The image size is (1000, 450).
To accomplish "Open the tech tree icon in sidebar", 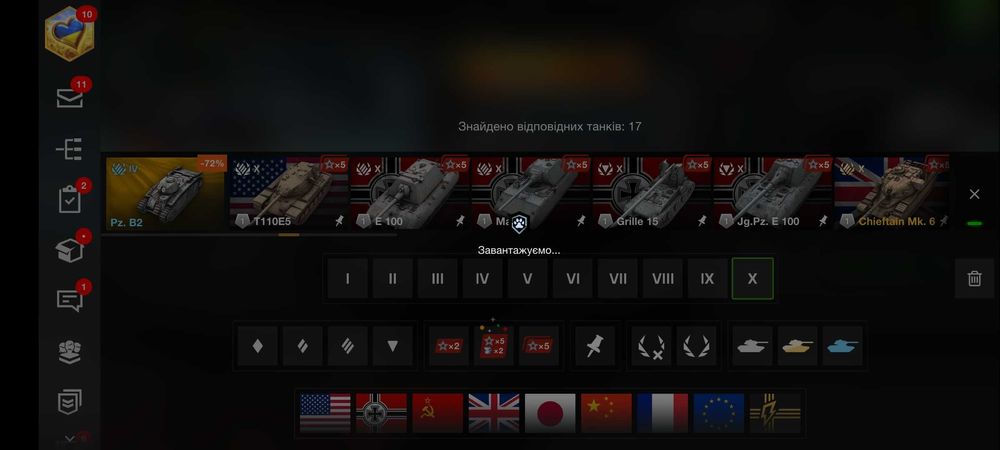I will tap(69, 149).
